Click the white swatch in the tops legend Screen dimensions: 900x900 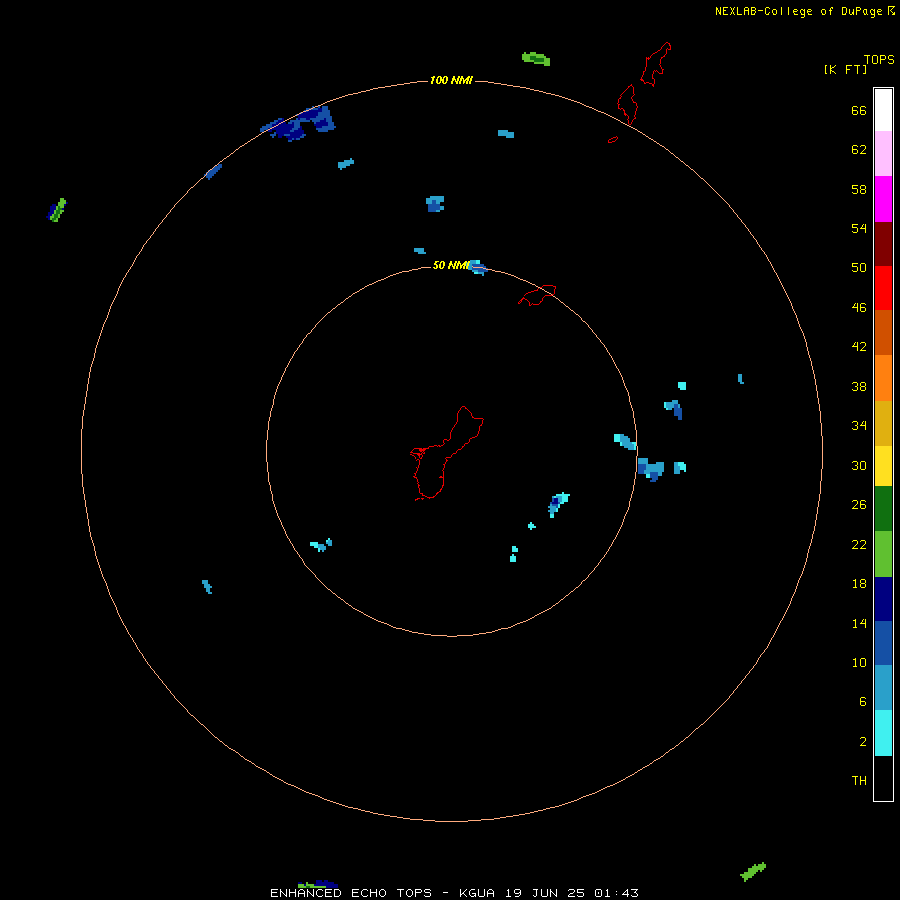click(x=883, y=110)
